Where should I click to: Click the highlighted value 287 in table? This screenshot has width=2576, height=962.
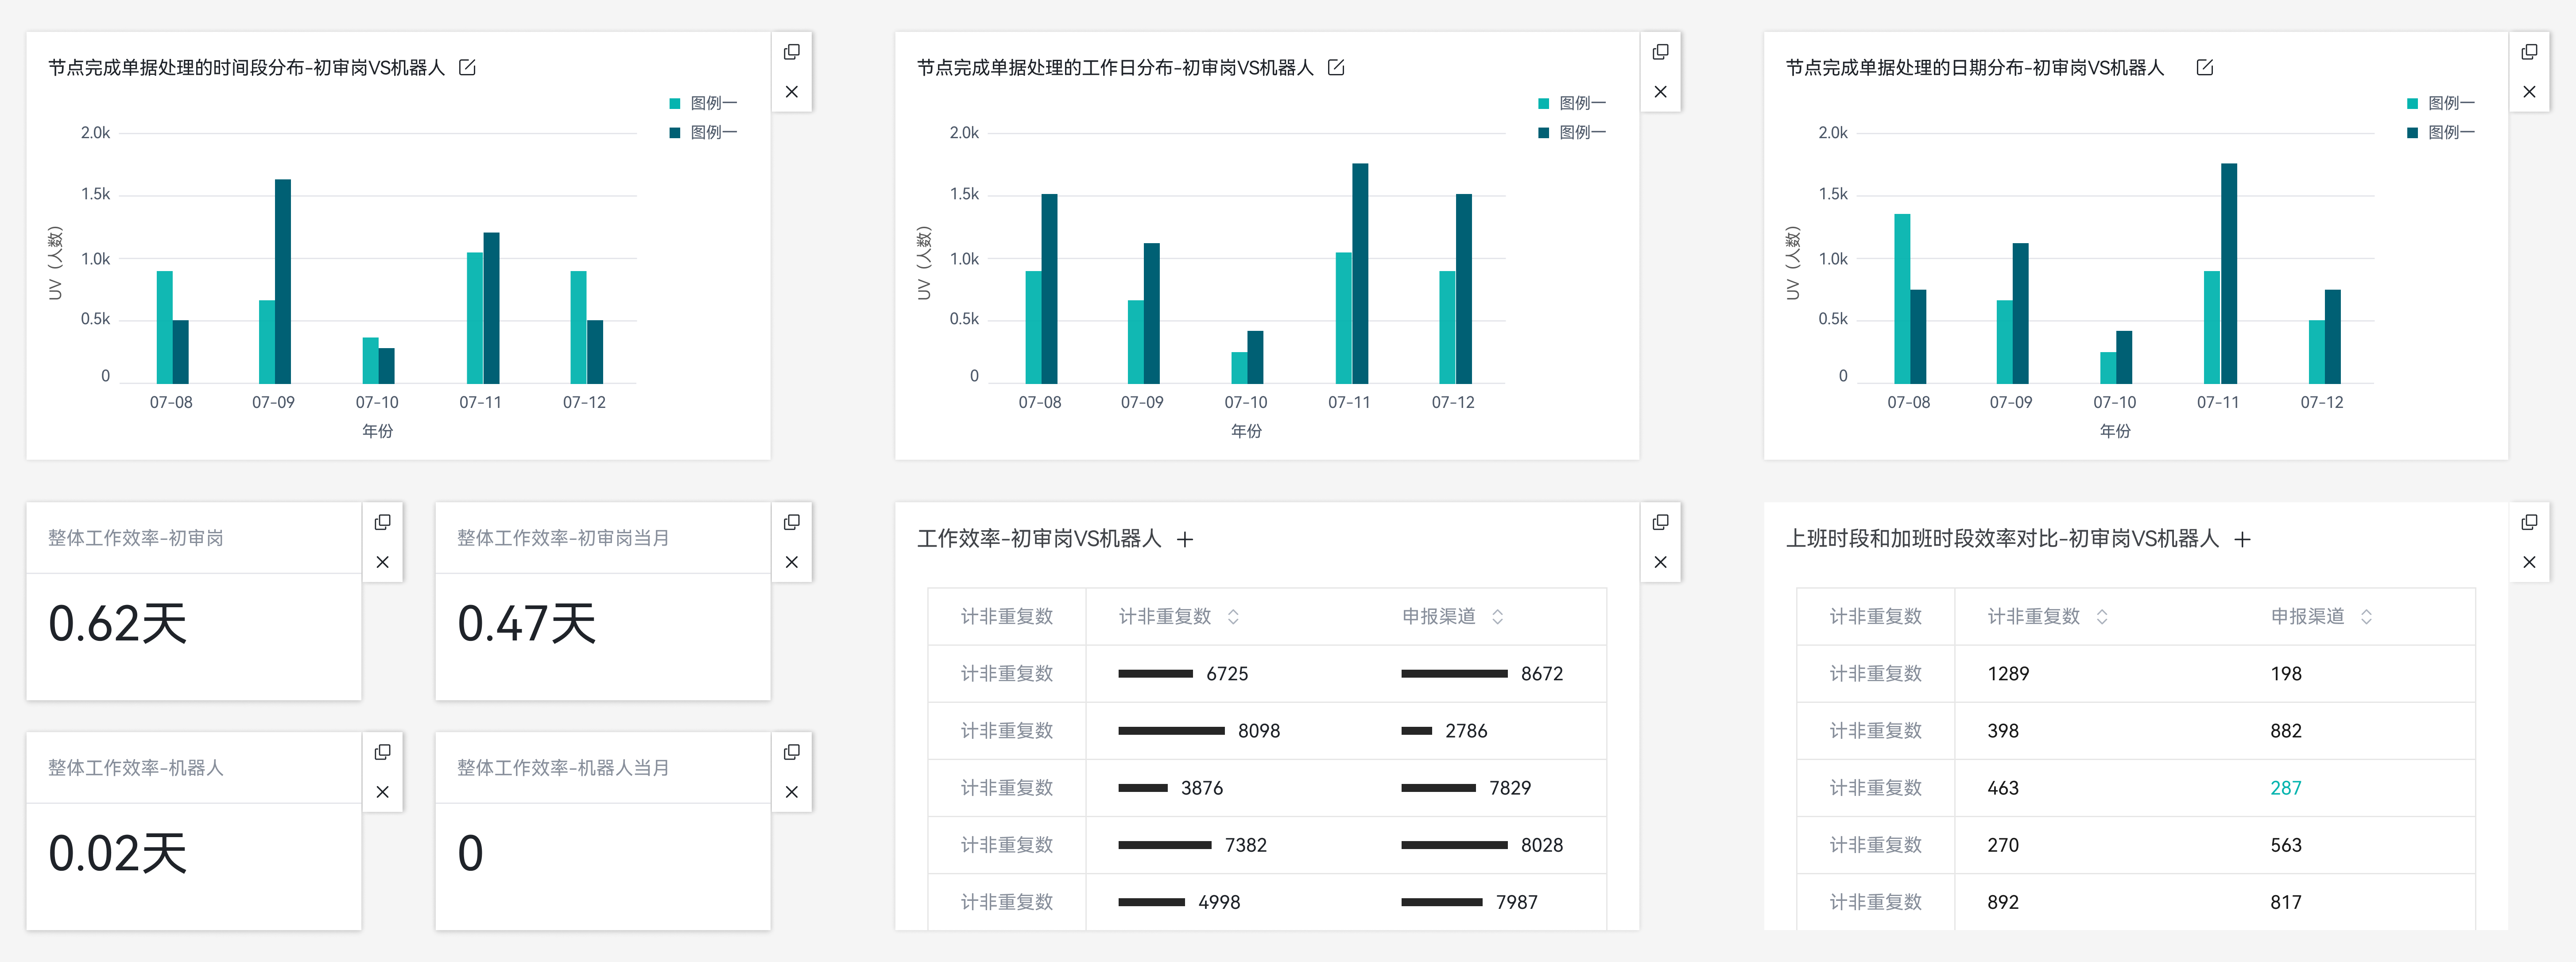click(x=2285, y=788)
